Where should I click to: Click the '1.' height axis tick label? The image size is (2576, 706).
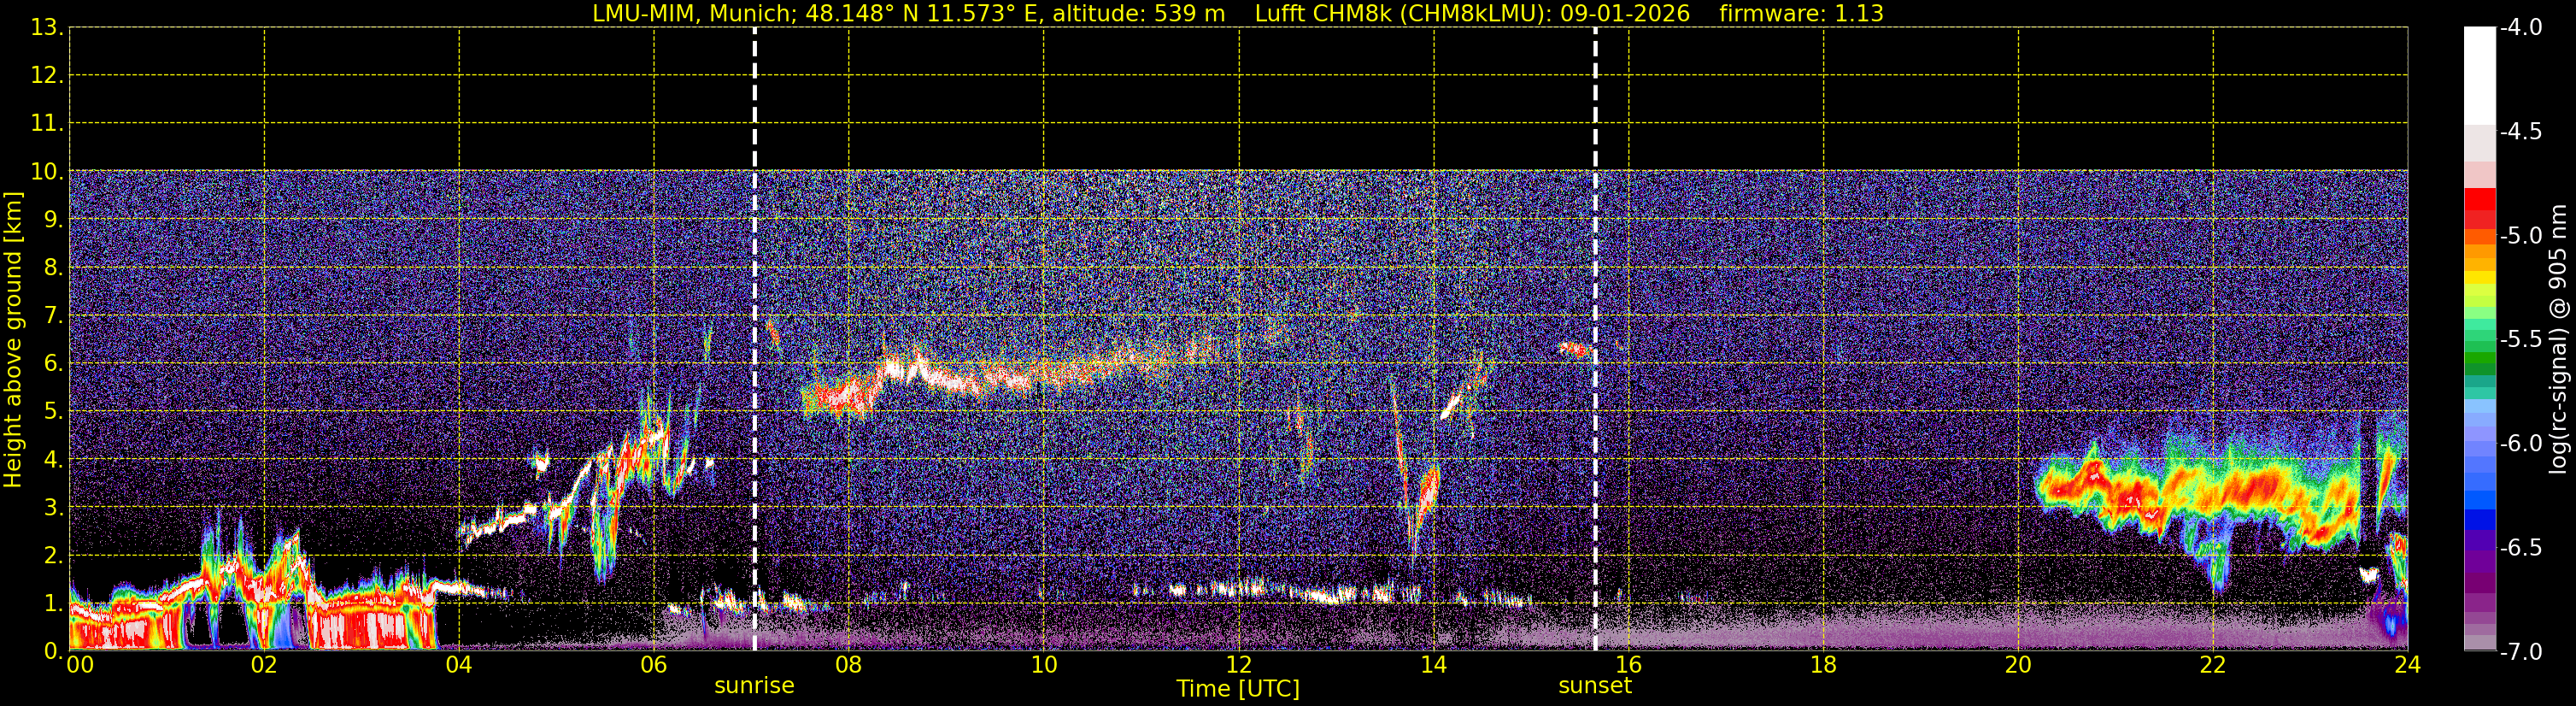(54, 604)
